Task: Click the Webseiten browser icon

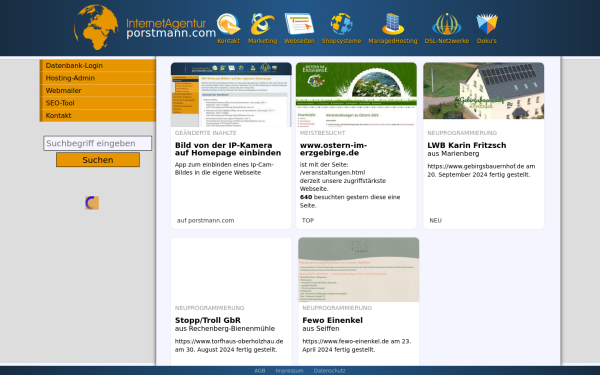Action: pyautogui.click(x=299, y=24)
